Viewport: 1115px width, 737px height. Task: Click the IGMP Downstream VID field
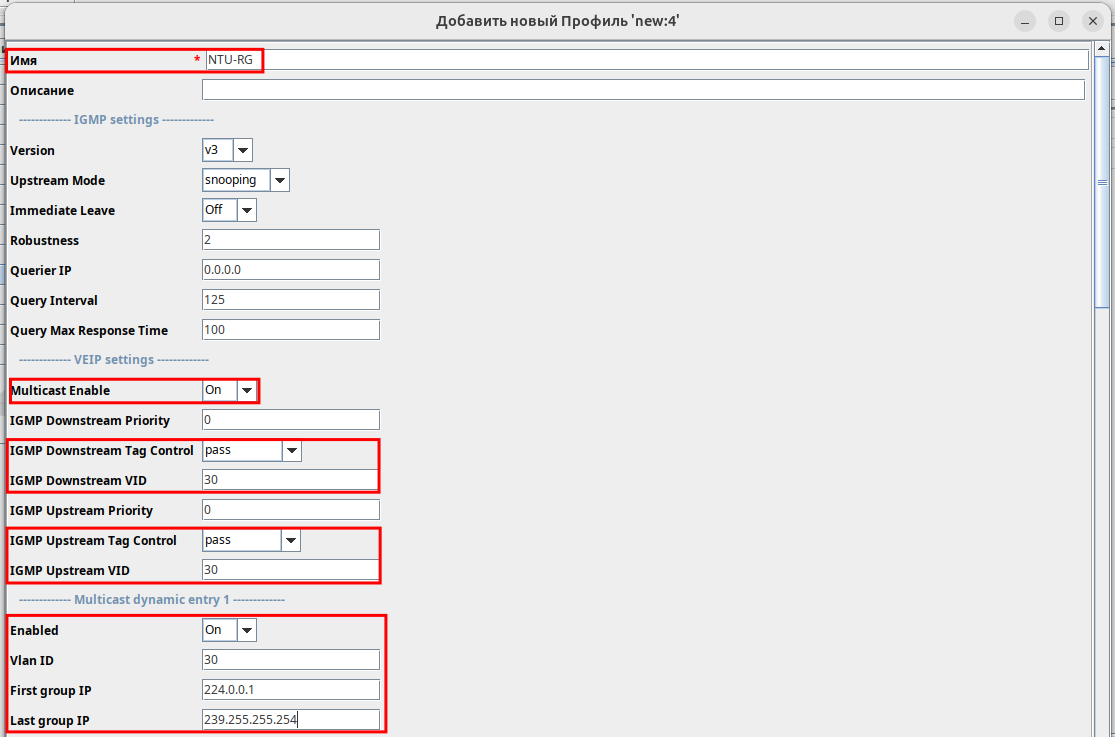290,479
